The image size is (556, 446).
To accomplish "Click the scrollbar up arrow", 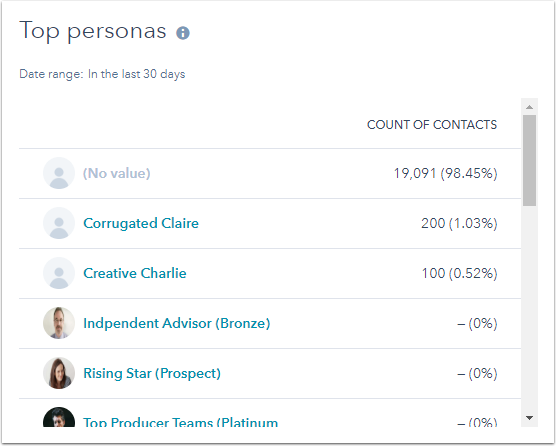I will (x=529, y=107).
